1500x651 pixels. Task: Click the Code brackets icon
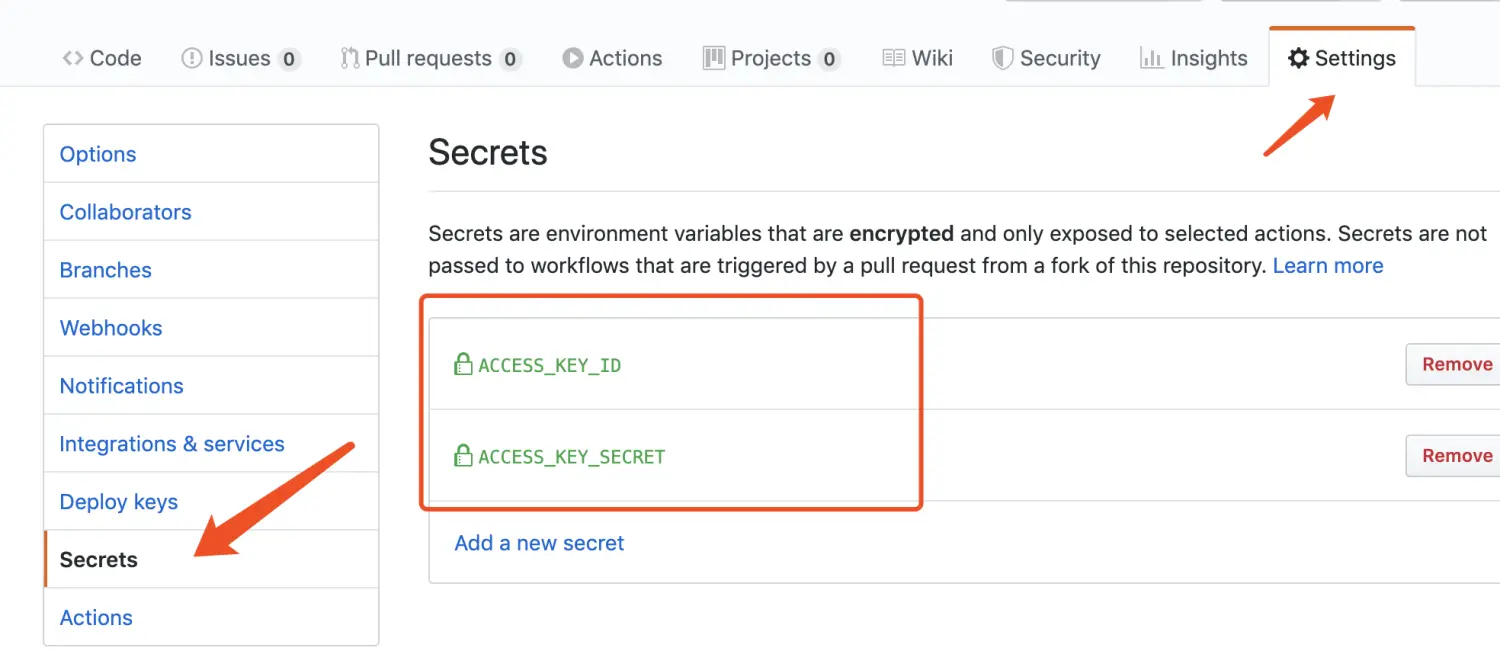[x=72, y=58]
